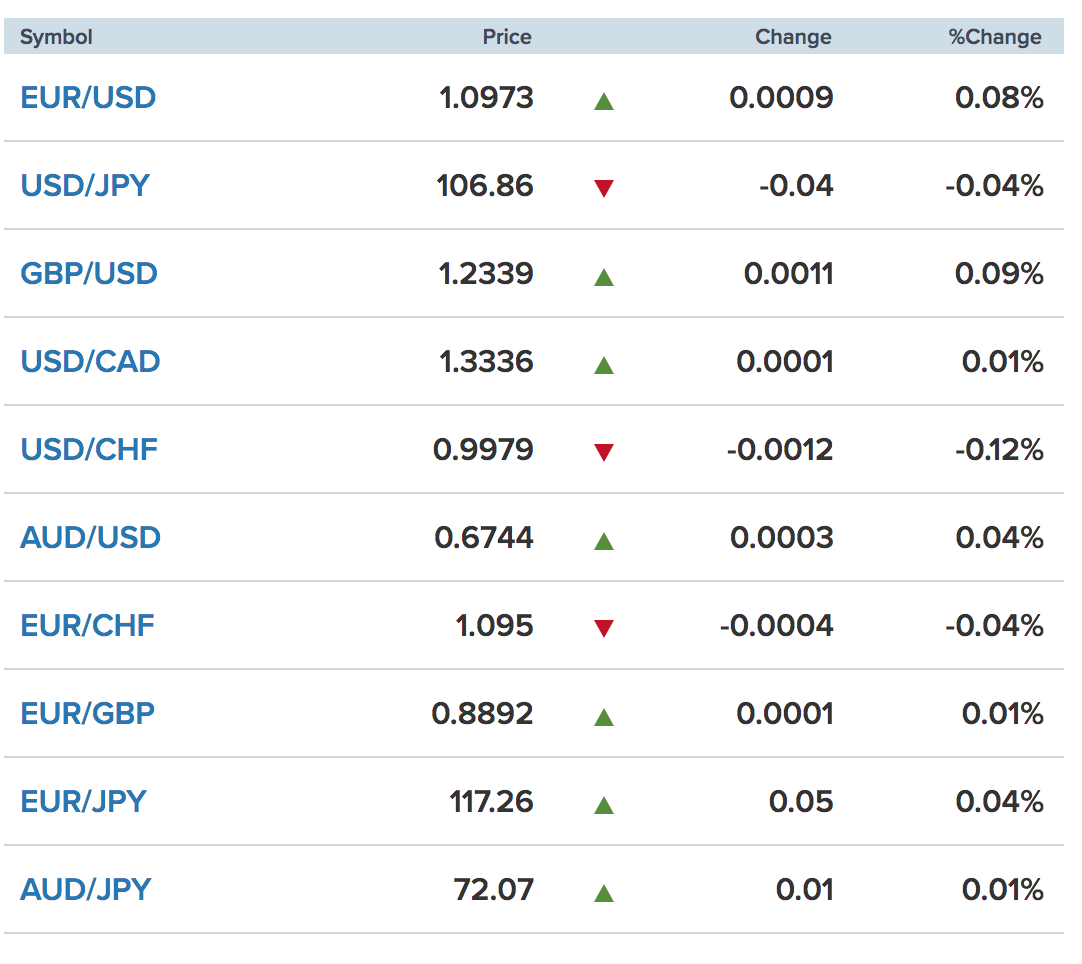Click the EUR/GBP price 0.8892

coord(482,714)
